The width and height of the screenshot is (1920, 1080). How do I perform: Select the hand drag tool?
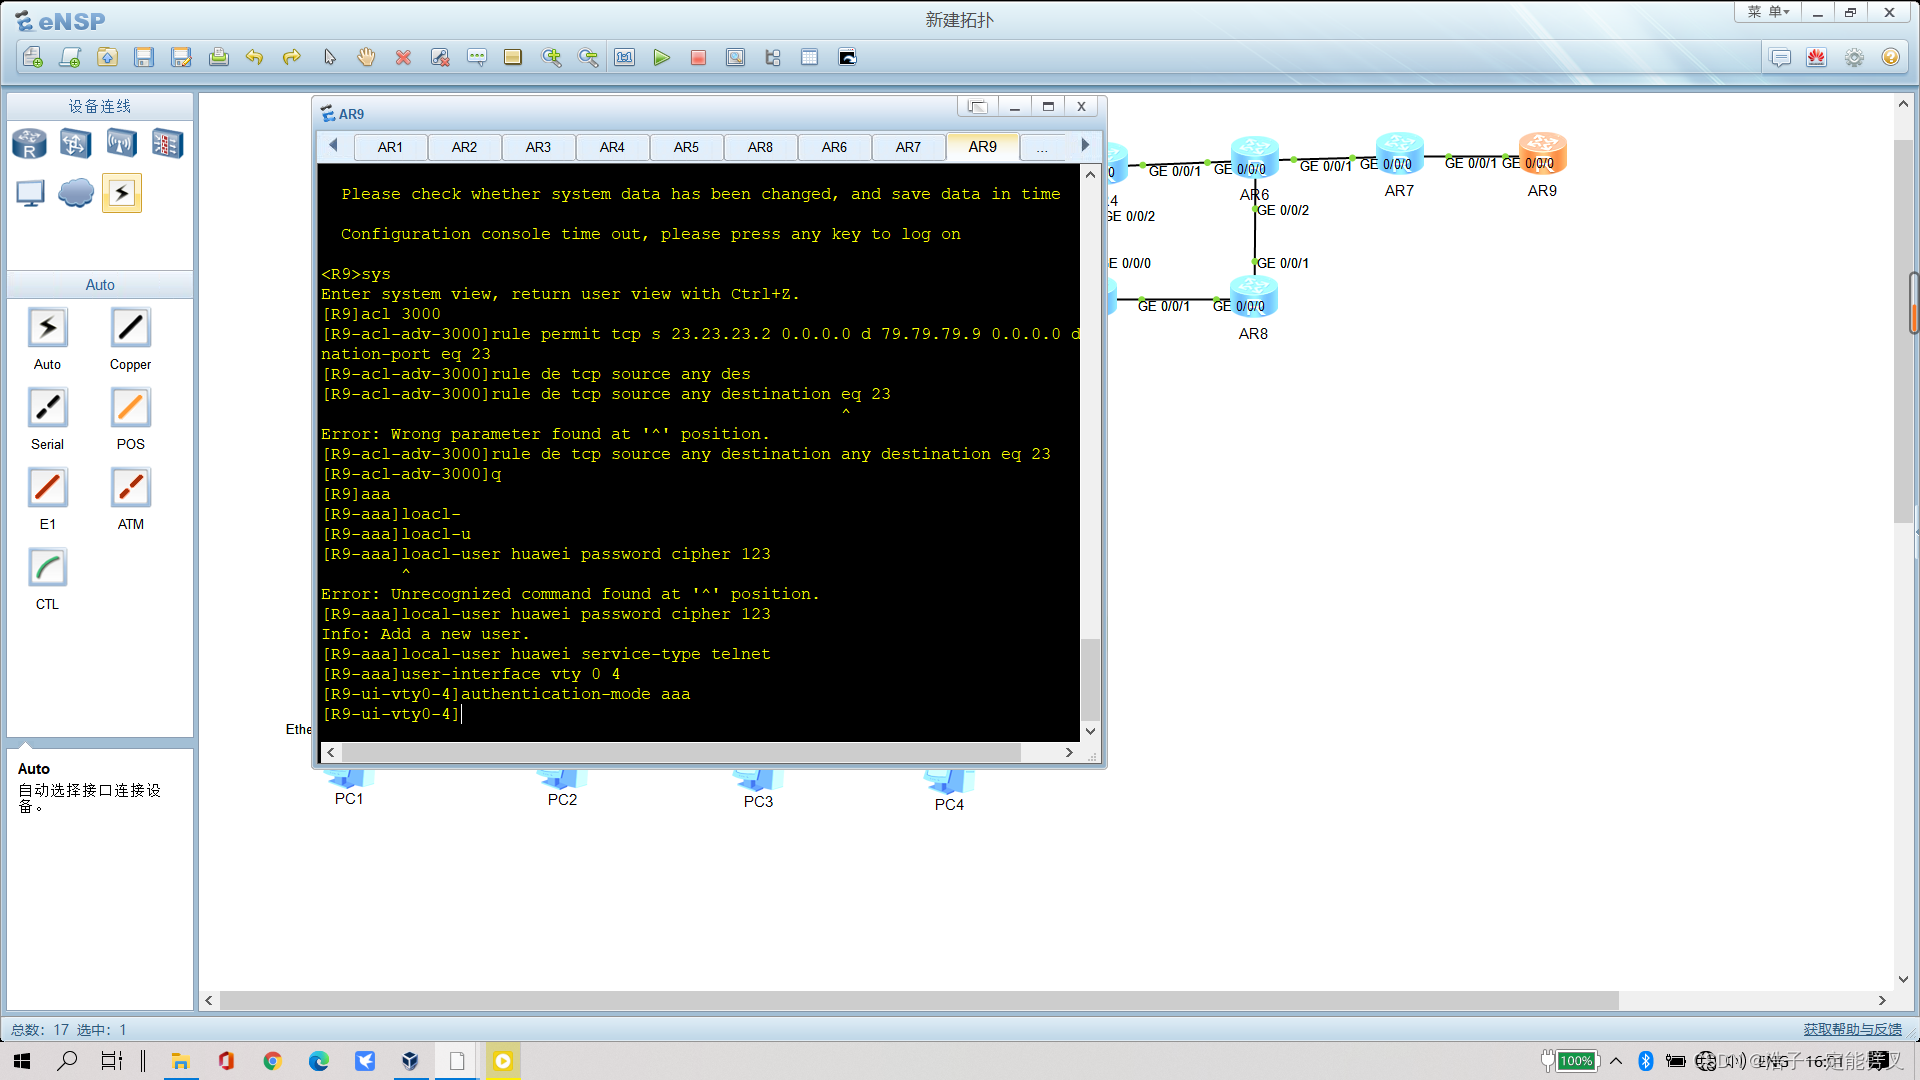point(366,58)
